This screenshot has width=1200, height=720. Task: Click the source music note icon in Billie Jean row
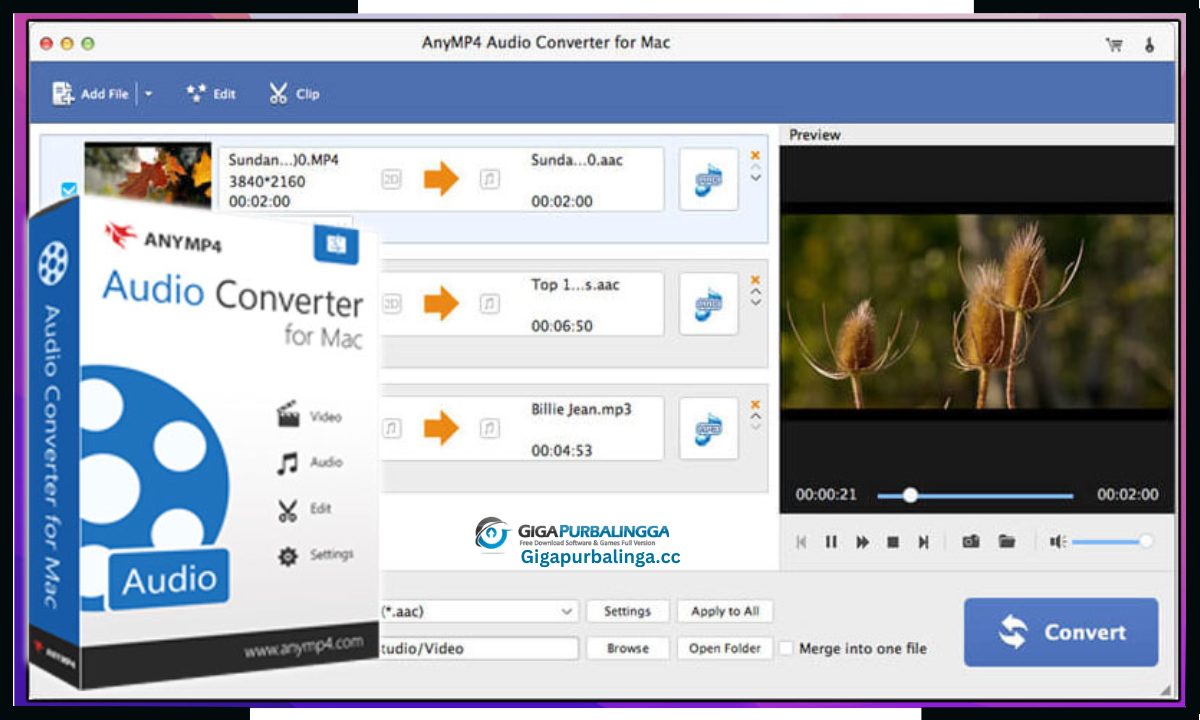coord(392,428)
